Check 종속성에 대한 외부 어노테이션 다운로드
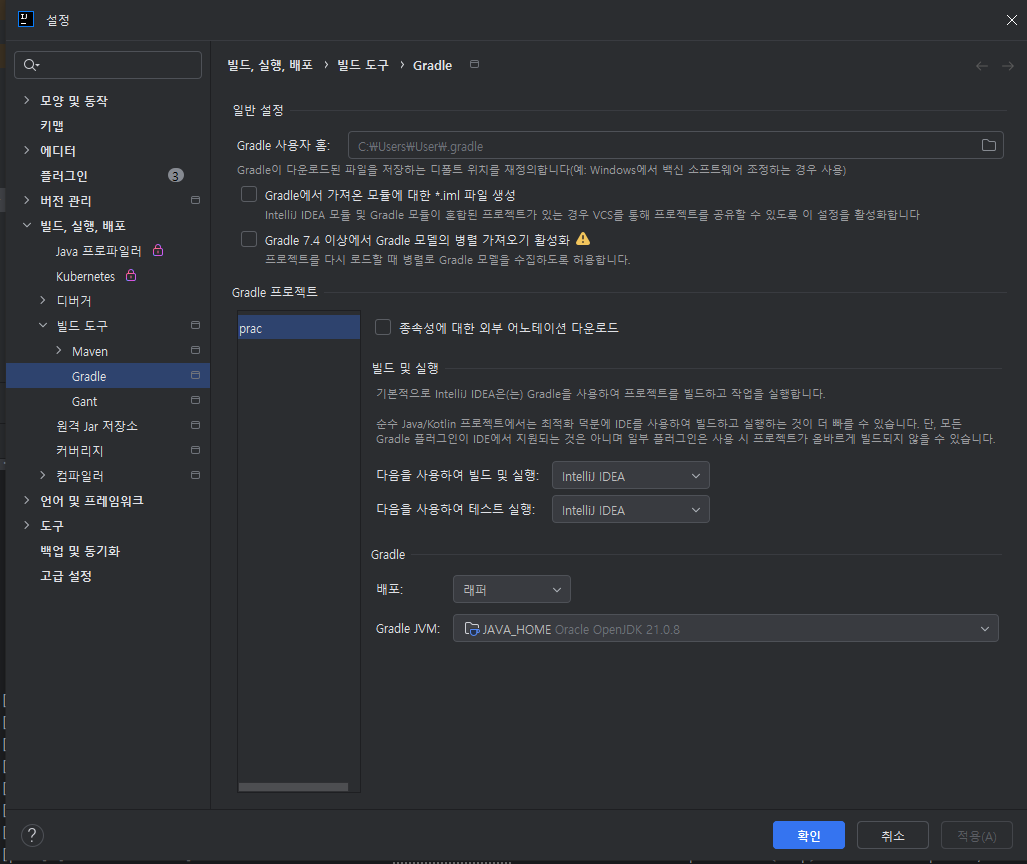The height and width of the screenshot is (864, 1027). click(x=383, y=327)
